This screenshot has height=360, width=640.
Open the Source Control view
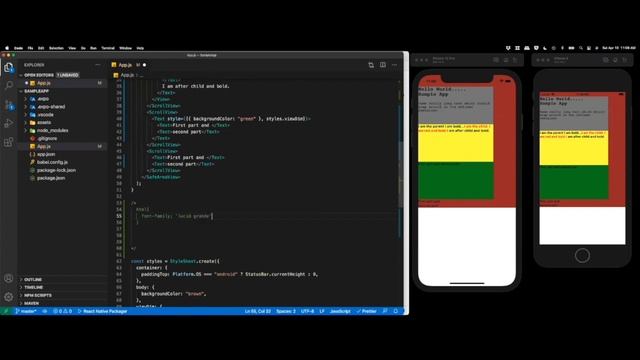click(x=8, y=105)
